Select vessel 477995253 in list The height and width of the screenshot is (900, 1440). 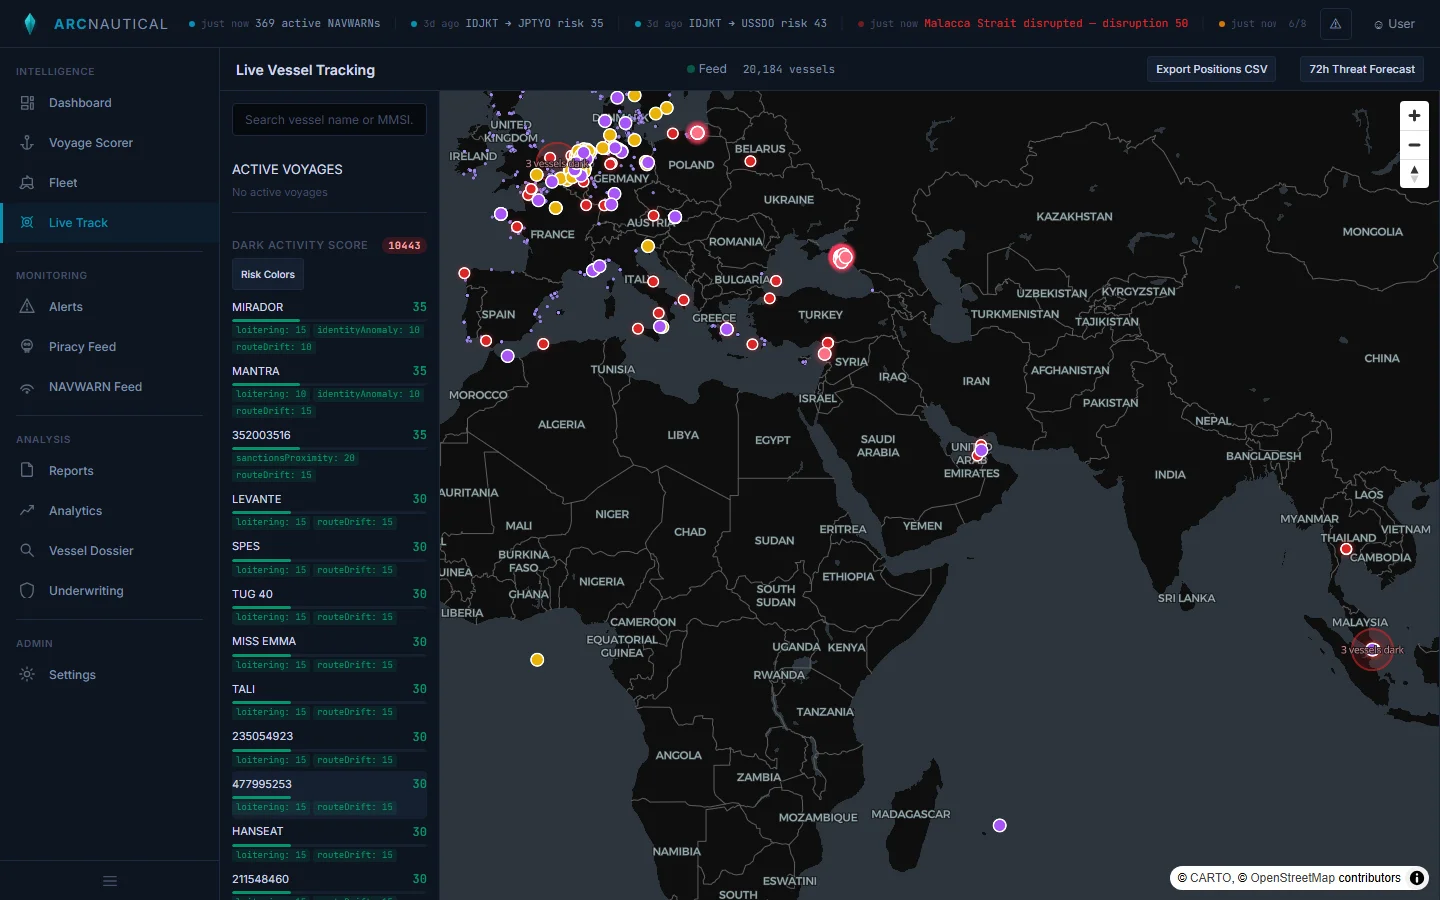tap(329, 795)
